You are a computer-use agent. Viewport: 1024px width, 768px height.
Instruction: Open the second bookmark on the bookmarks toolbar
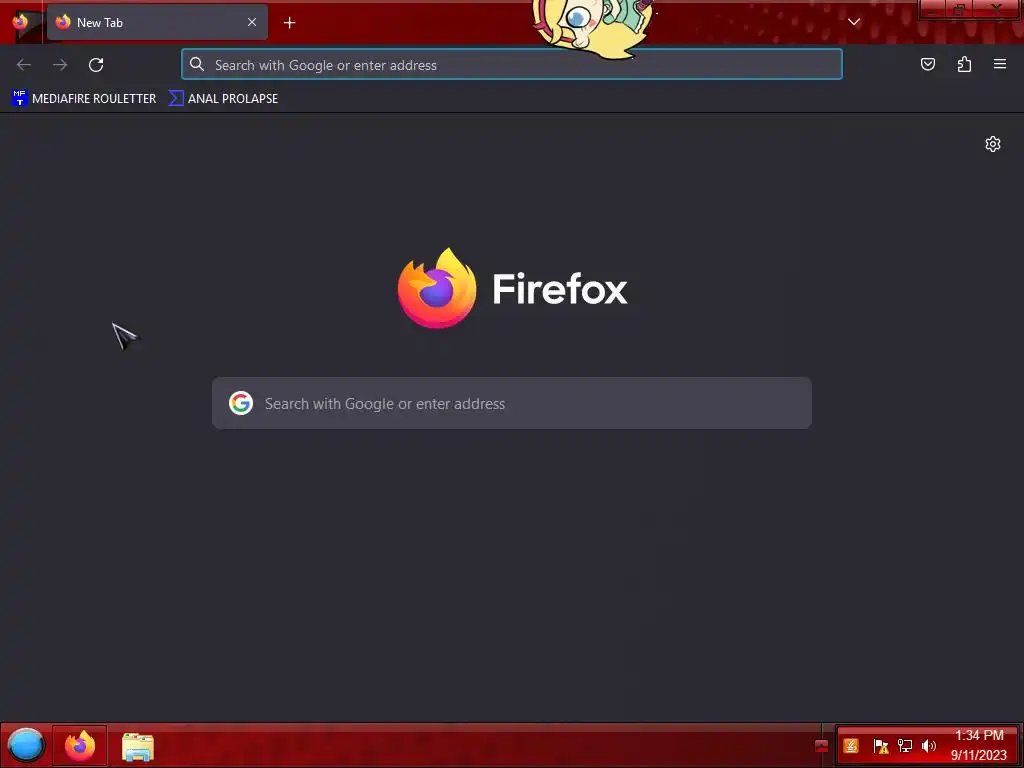tap(223, 99)
